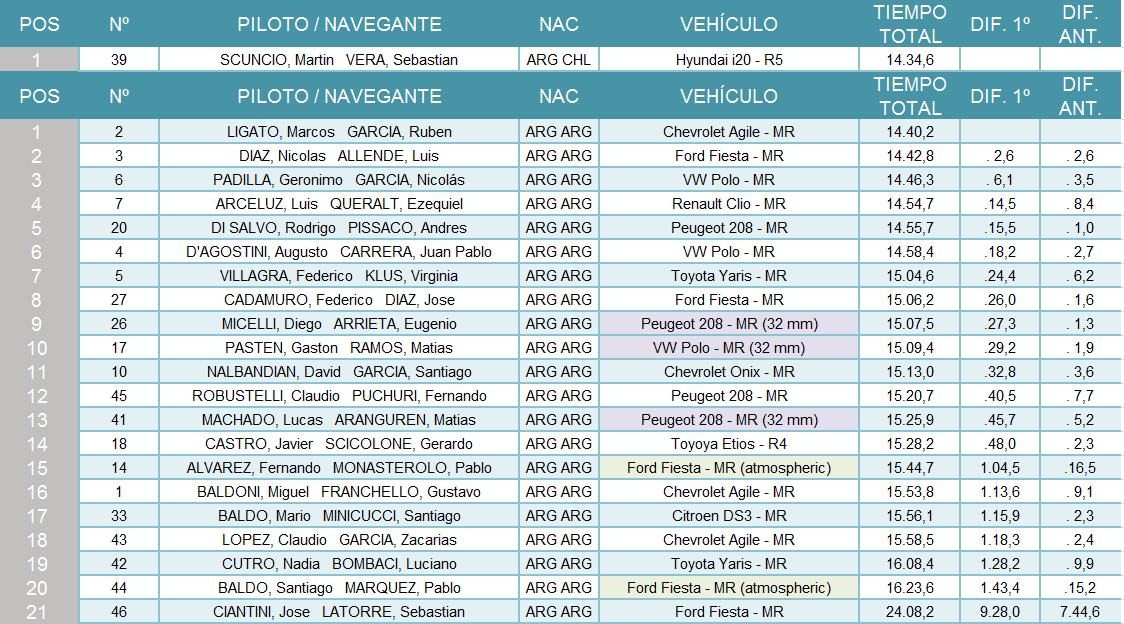Select 'DIAZ, Nicolas ALLENDE, Luis' row name
This screenshot has width=1124, height=624.
coord(338,156)
